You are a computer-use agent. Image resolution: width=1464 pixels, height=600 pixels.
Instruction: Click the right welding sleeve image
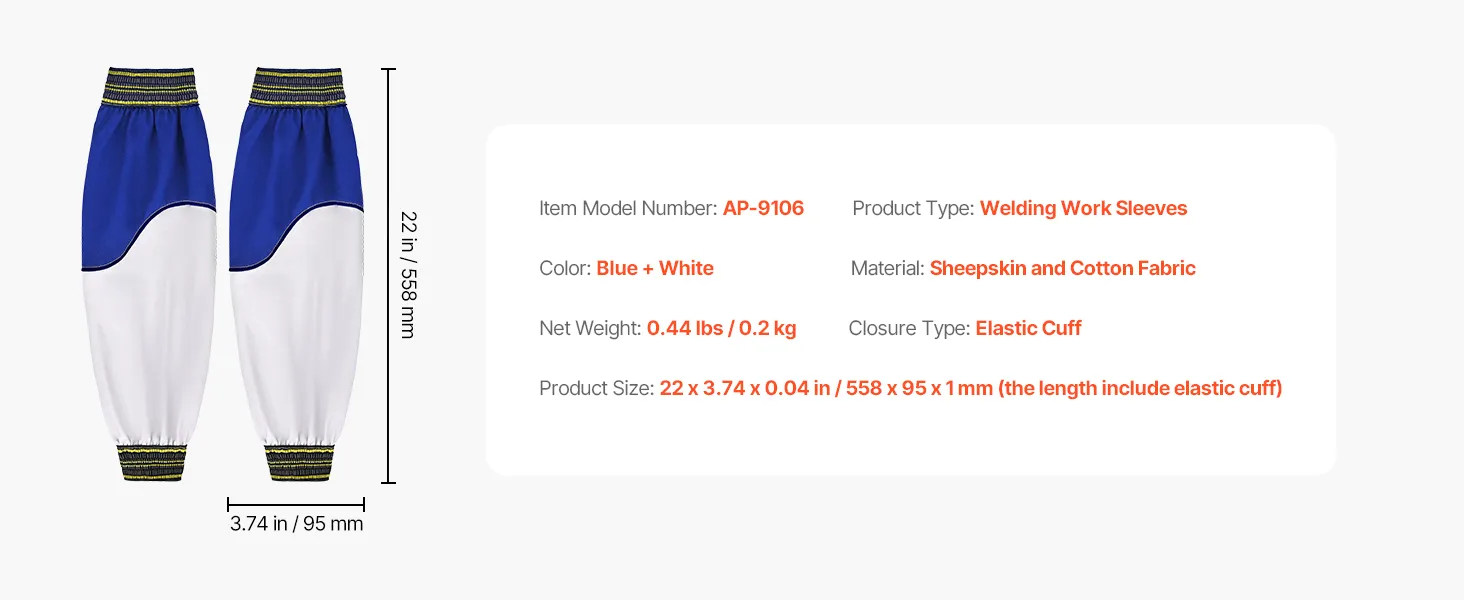click(x=296, y=275)
